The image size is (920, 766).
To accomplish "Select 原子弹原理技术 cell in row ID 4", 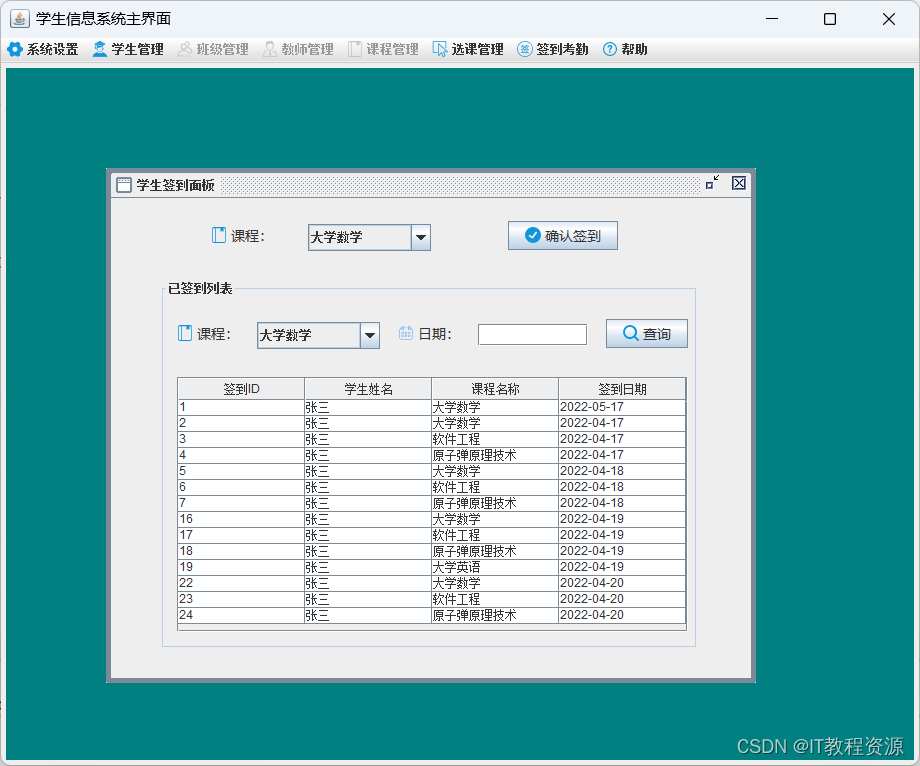I will point(495,455).
